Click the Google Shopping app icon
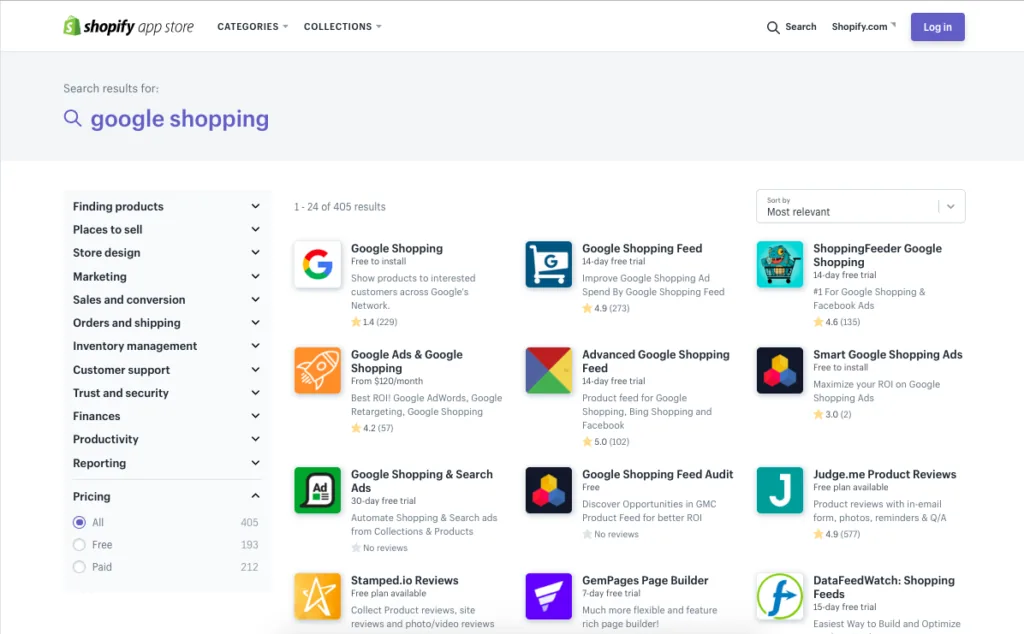The height and width of the screenshot is (634, 1024). [317, 264]
